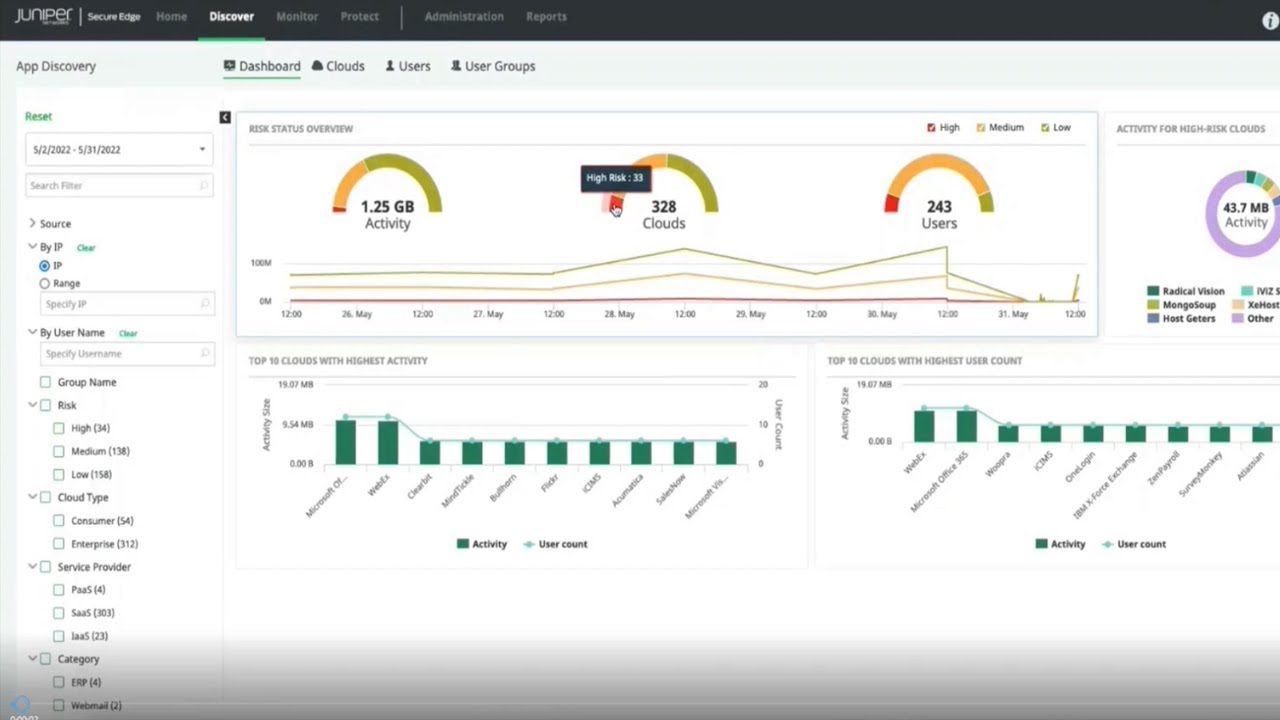Switch to the Users tab
The width and height of the screenshot is (1280, 720).
[408, 66]
